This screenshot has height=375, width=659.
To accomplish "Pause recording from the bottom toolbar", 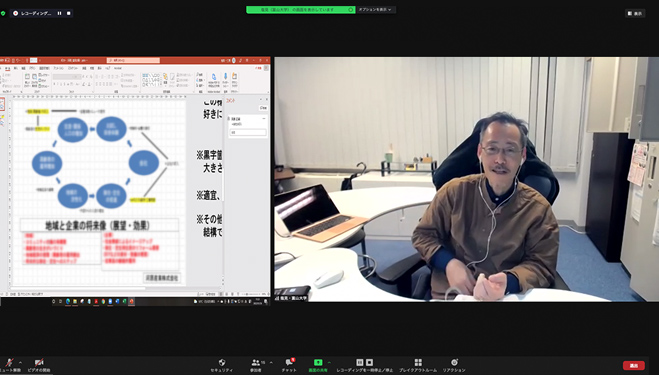I will (x=360, y=362).
